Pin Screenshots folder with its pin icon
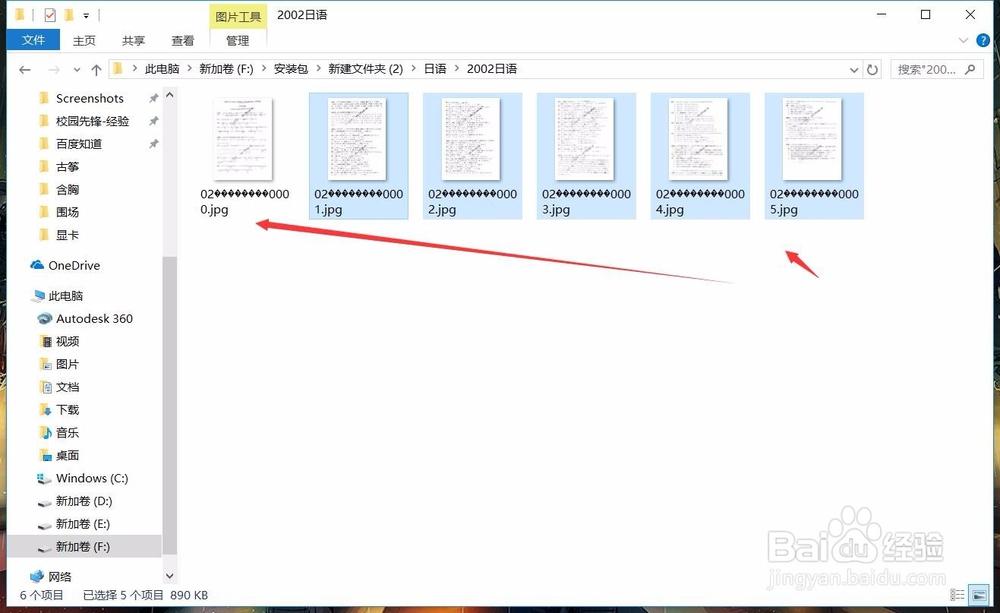 point(155,97)
